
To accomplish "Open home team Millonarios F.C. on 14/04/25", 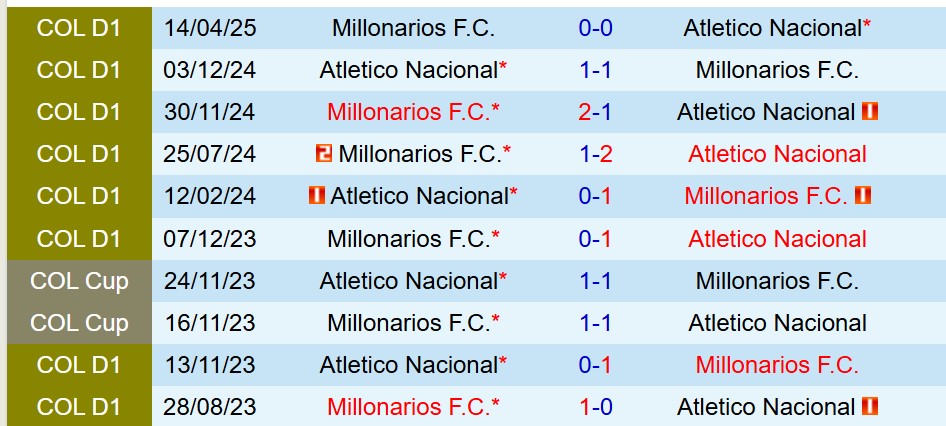I will point(413,28).
